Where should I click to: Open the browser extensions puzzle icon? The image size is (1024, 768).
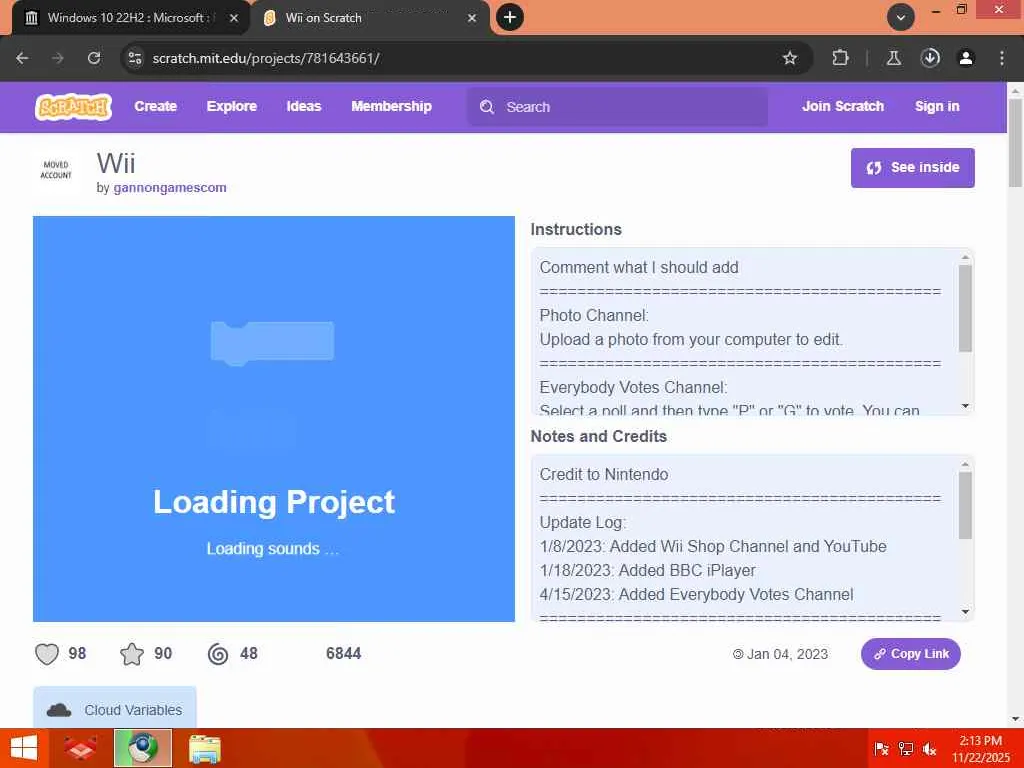click(x=840, y=58)
